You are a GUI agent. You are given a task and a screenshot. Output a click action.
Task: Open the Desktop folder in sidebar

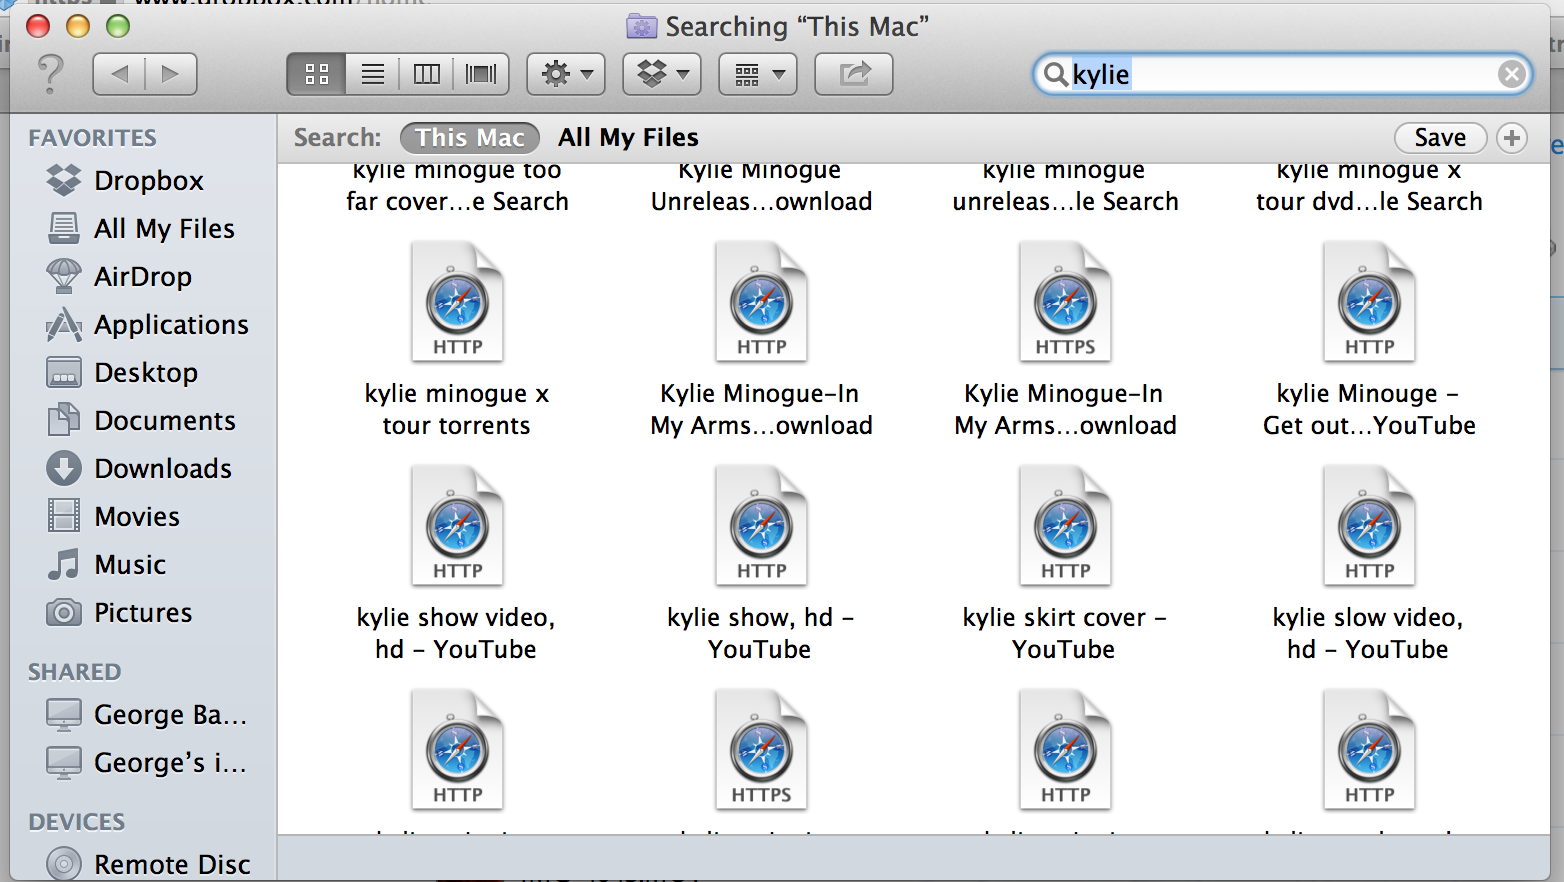(x=122, y=373)
